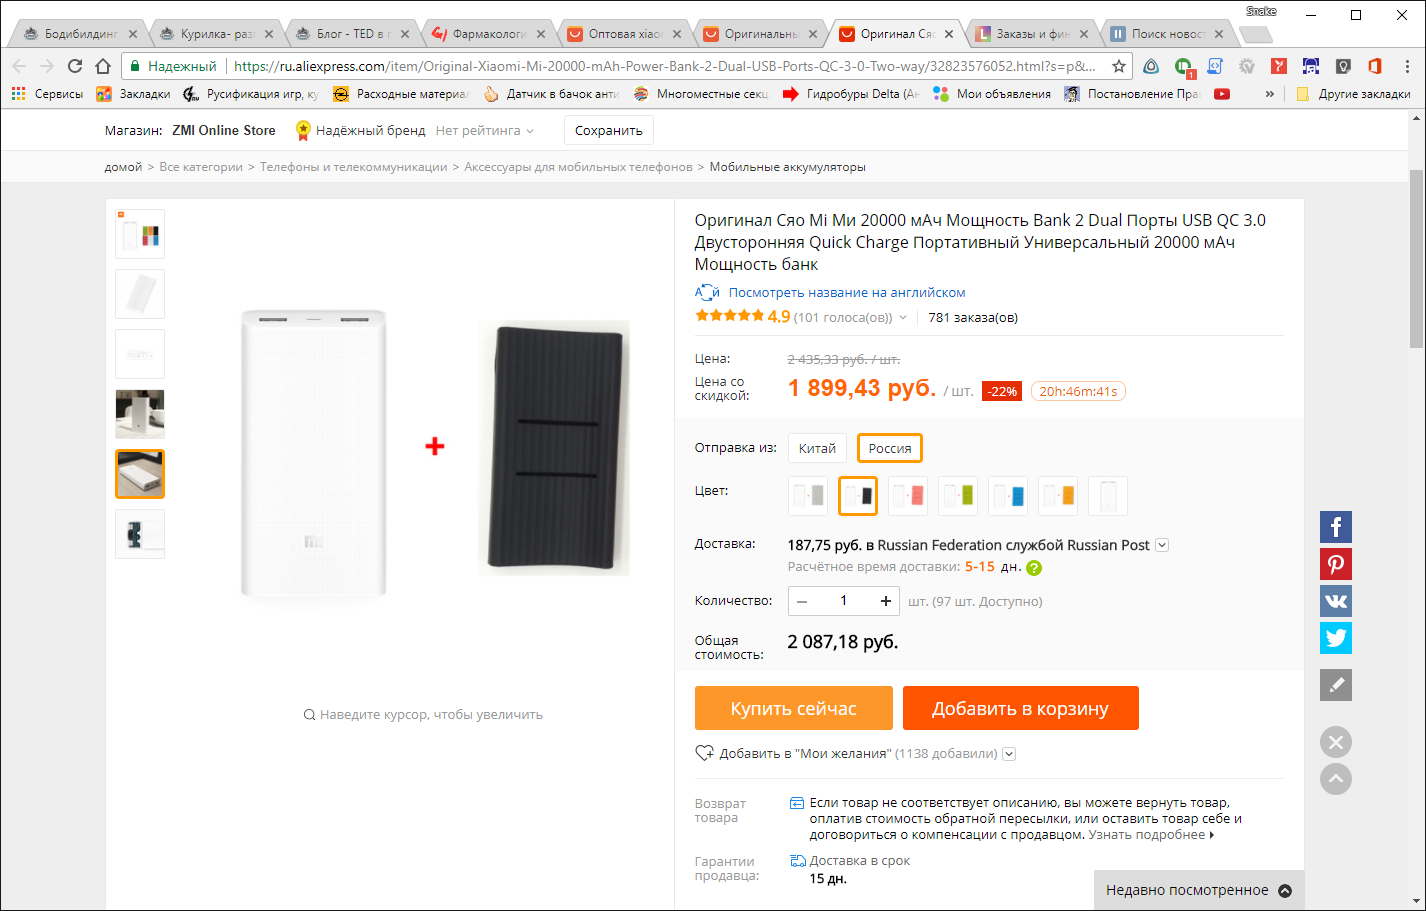Reload the current page

pos(75,66)
